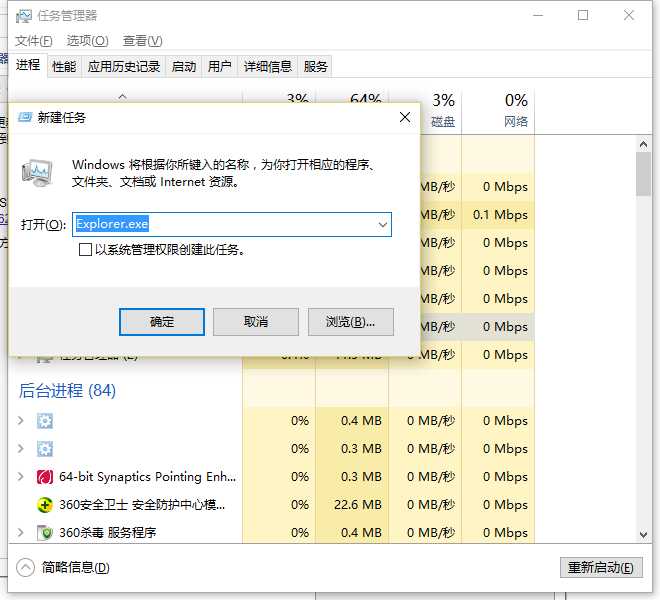Minimize the Task Manager window
The width and height of the screenshot is (660, 600).
[538, 16]
